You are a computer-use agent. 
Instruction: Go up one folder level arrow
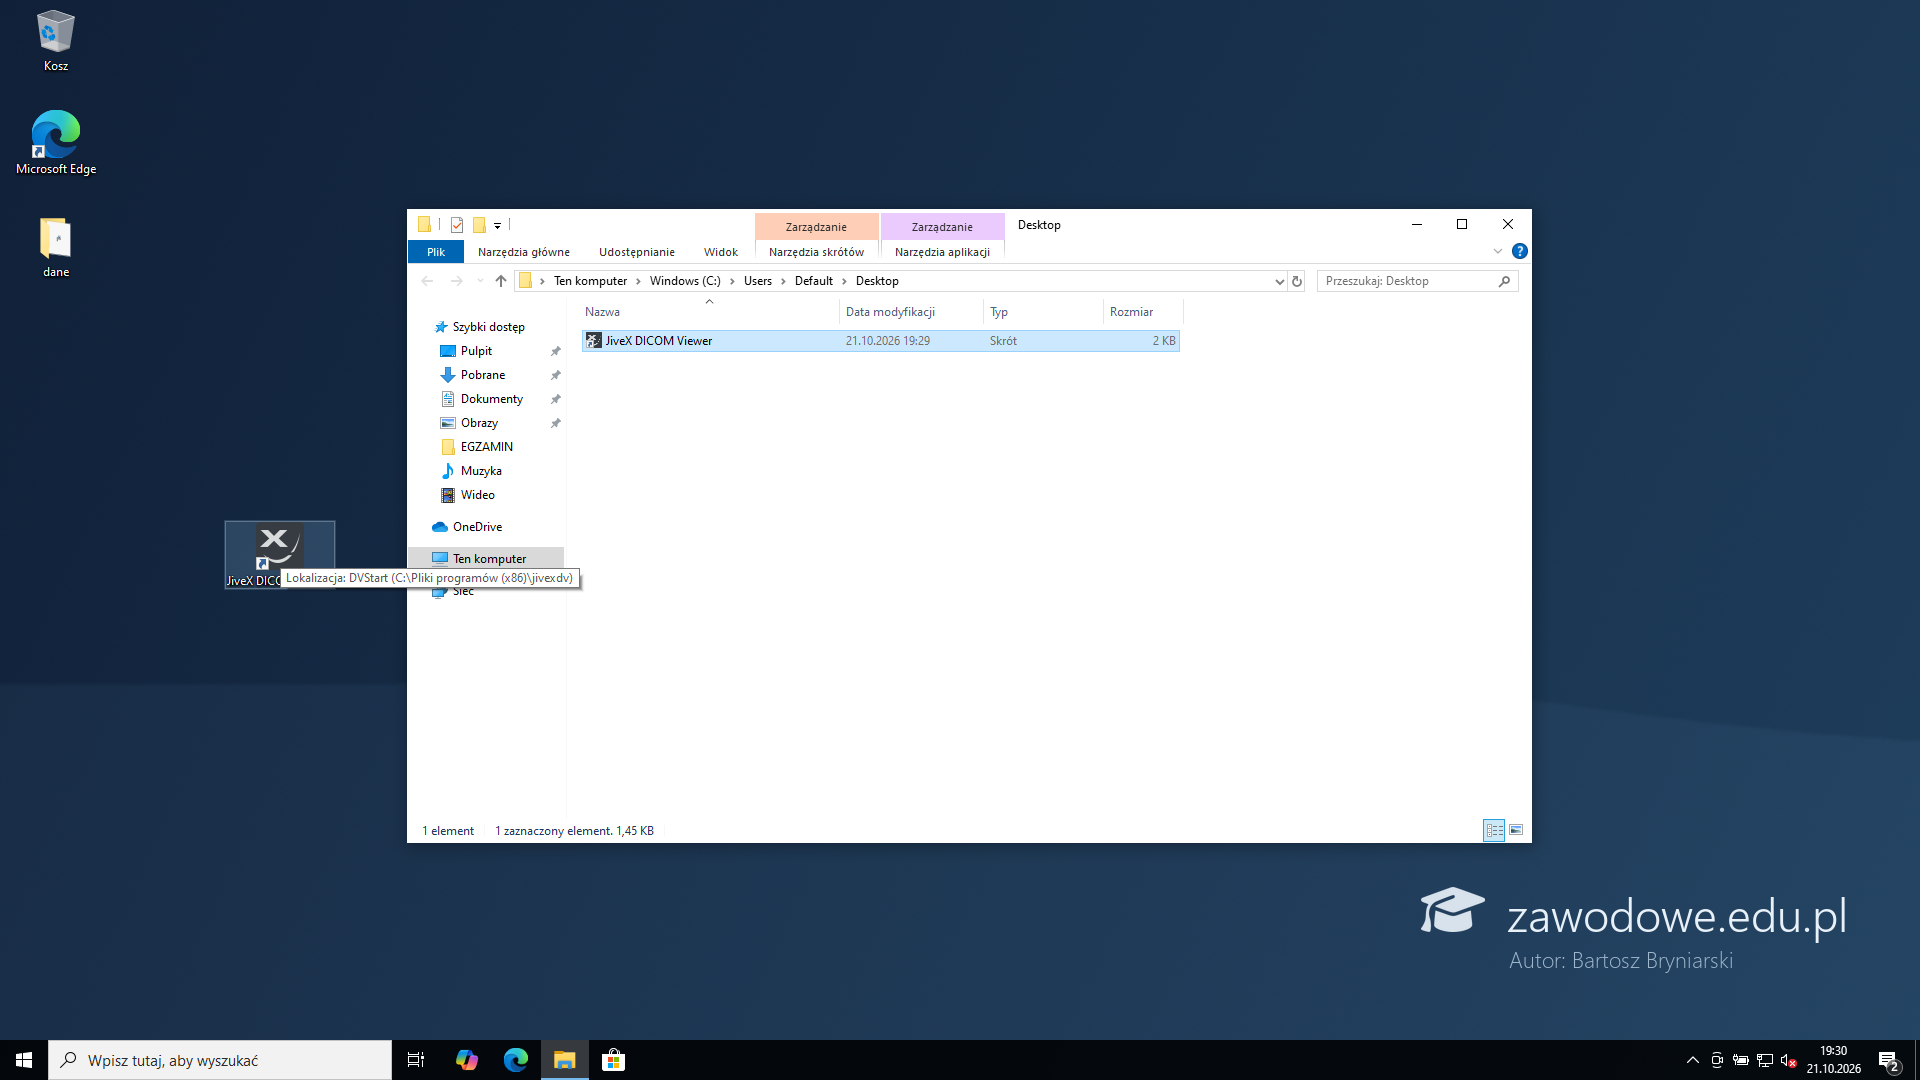pos(501,281)
